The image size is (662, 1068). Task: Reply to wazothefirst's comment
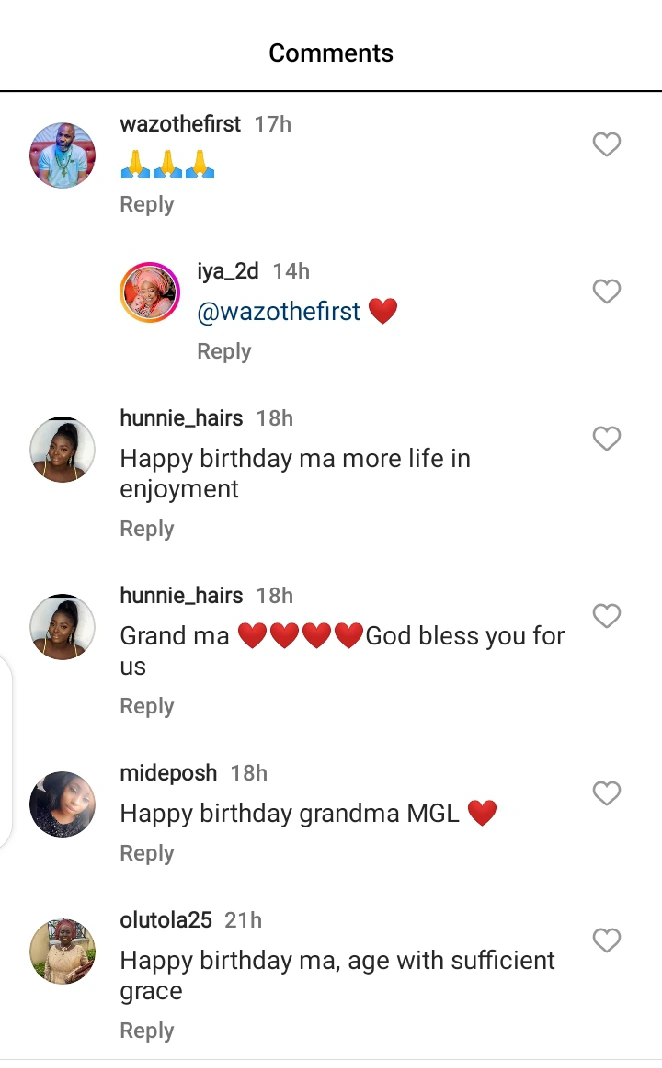point(147,205)
